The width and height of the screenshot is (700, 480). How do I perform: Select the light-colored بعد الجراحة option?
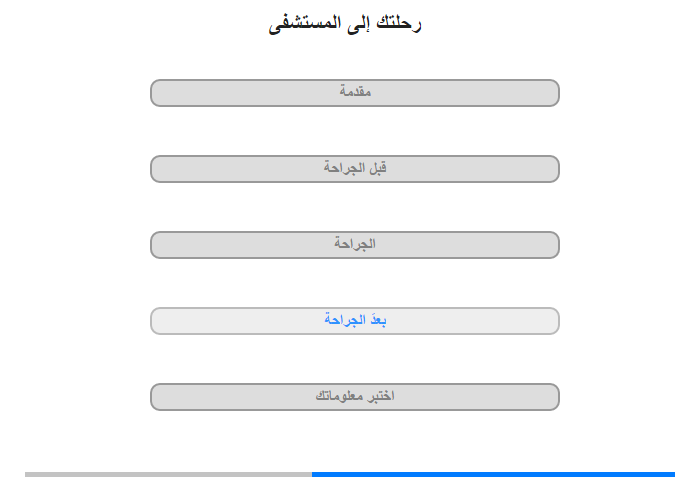click(x=354, y=321)
